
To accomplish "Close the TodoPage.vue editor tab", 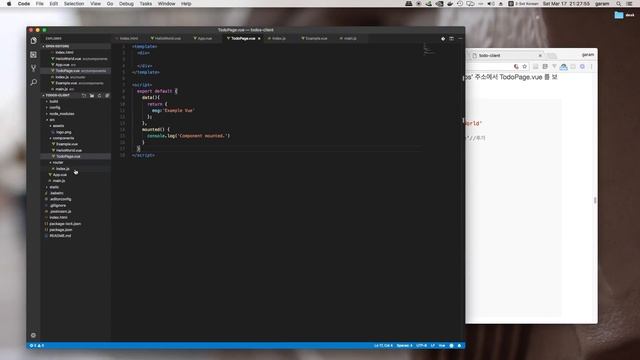I will click(x=259, y=39).
